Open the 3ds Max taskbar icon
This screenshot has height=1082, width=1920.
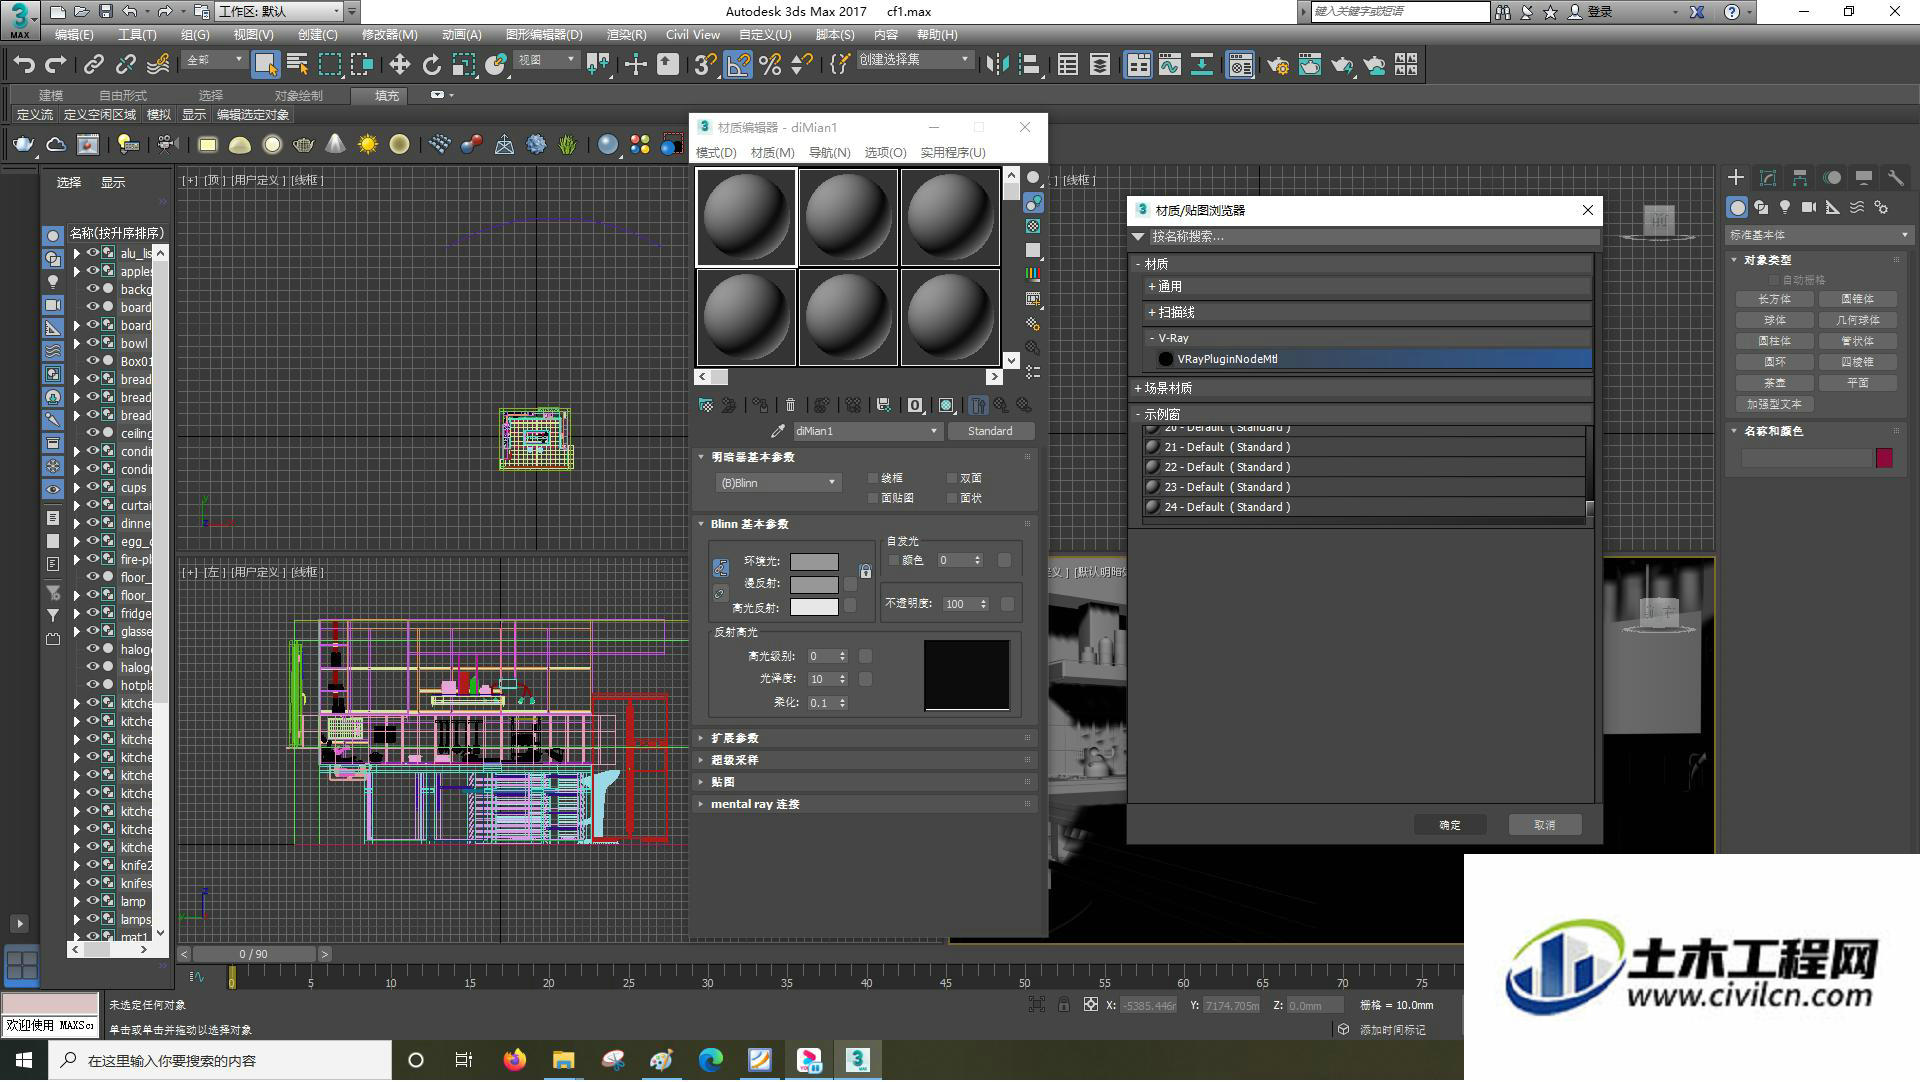click(857, 1060)
